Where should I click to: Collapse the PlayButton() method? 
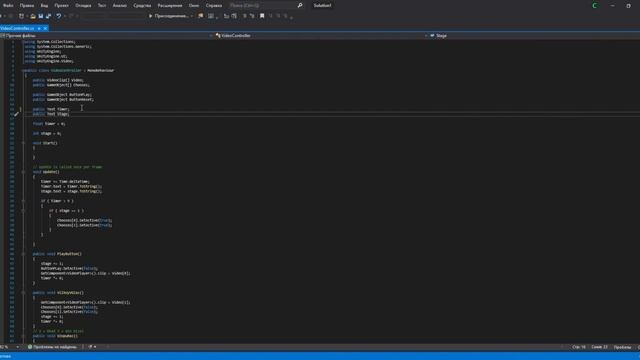23,254
